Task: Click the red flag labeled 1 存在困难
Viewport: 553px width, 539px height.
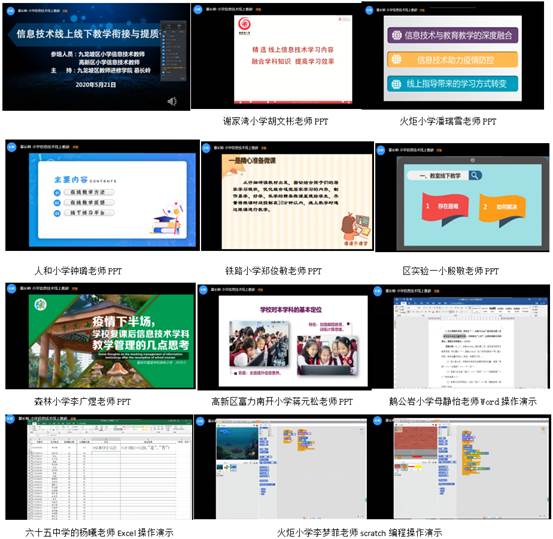Action: (445, 209)
